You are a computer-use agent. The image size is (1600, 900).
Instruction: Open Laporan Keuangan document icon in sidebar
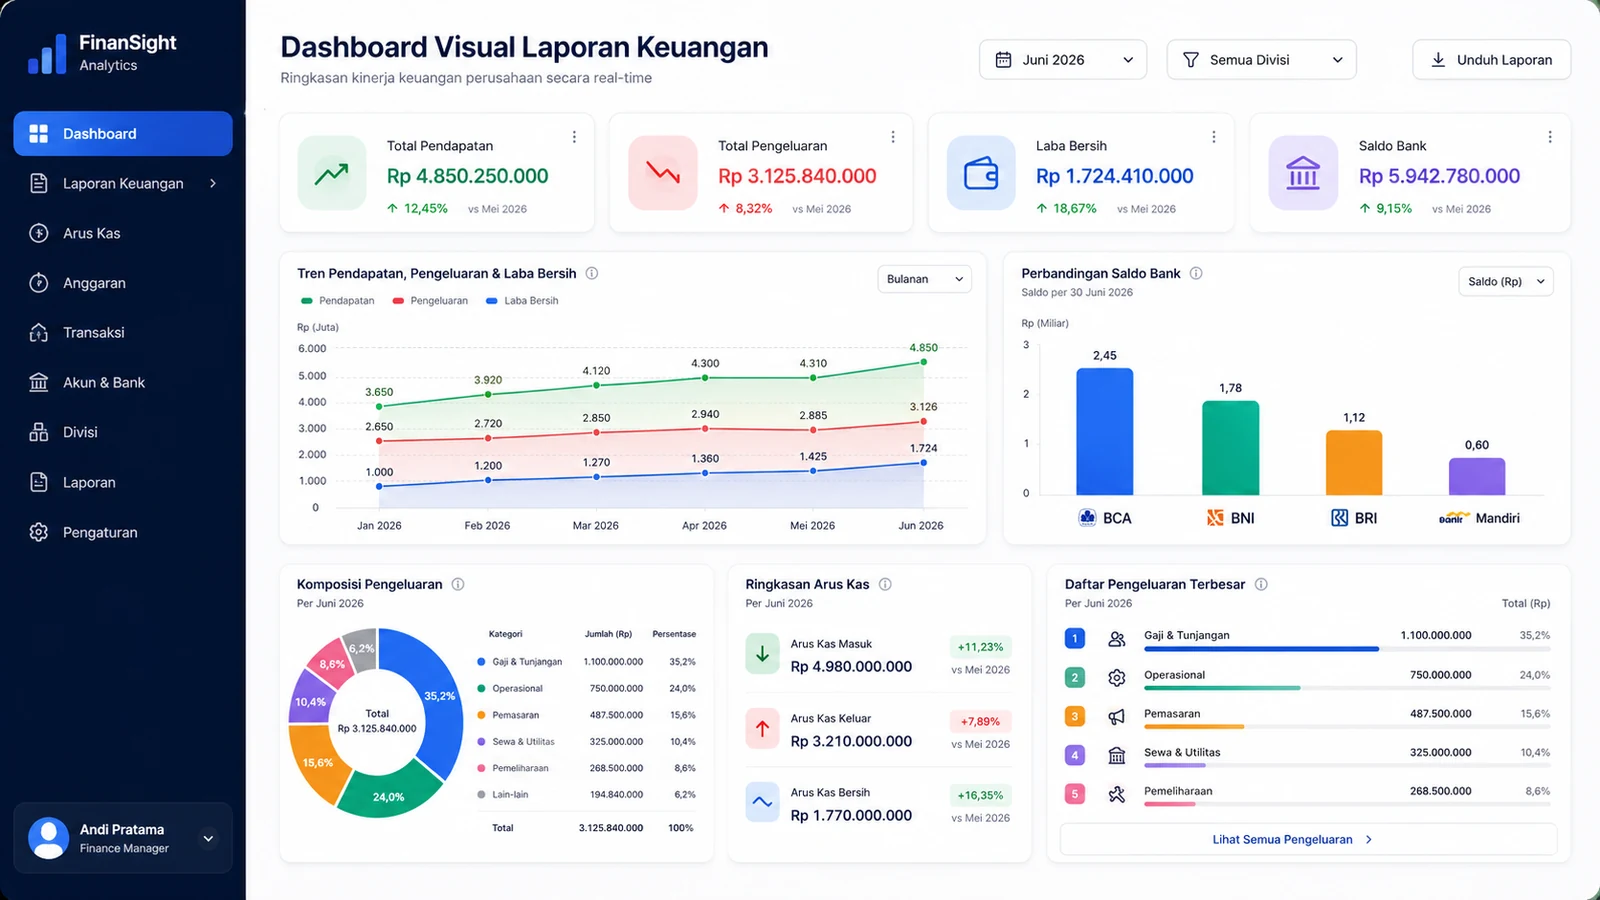[x=39, y=183]
